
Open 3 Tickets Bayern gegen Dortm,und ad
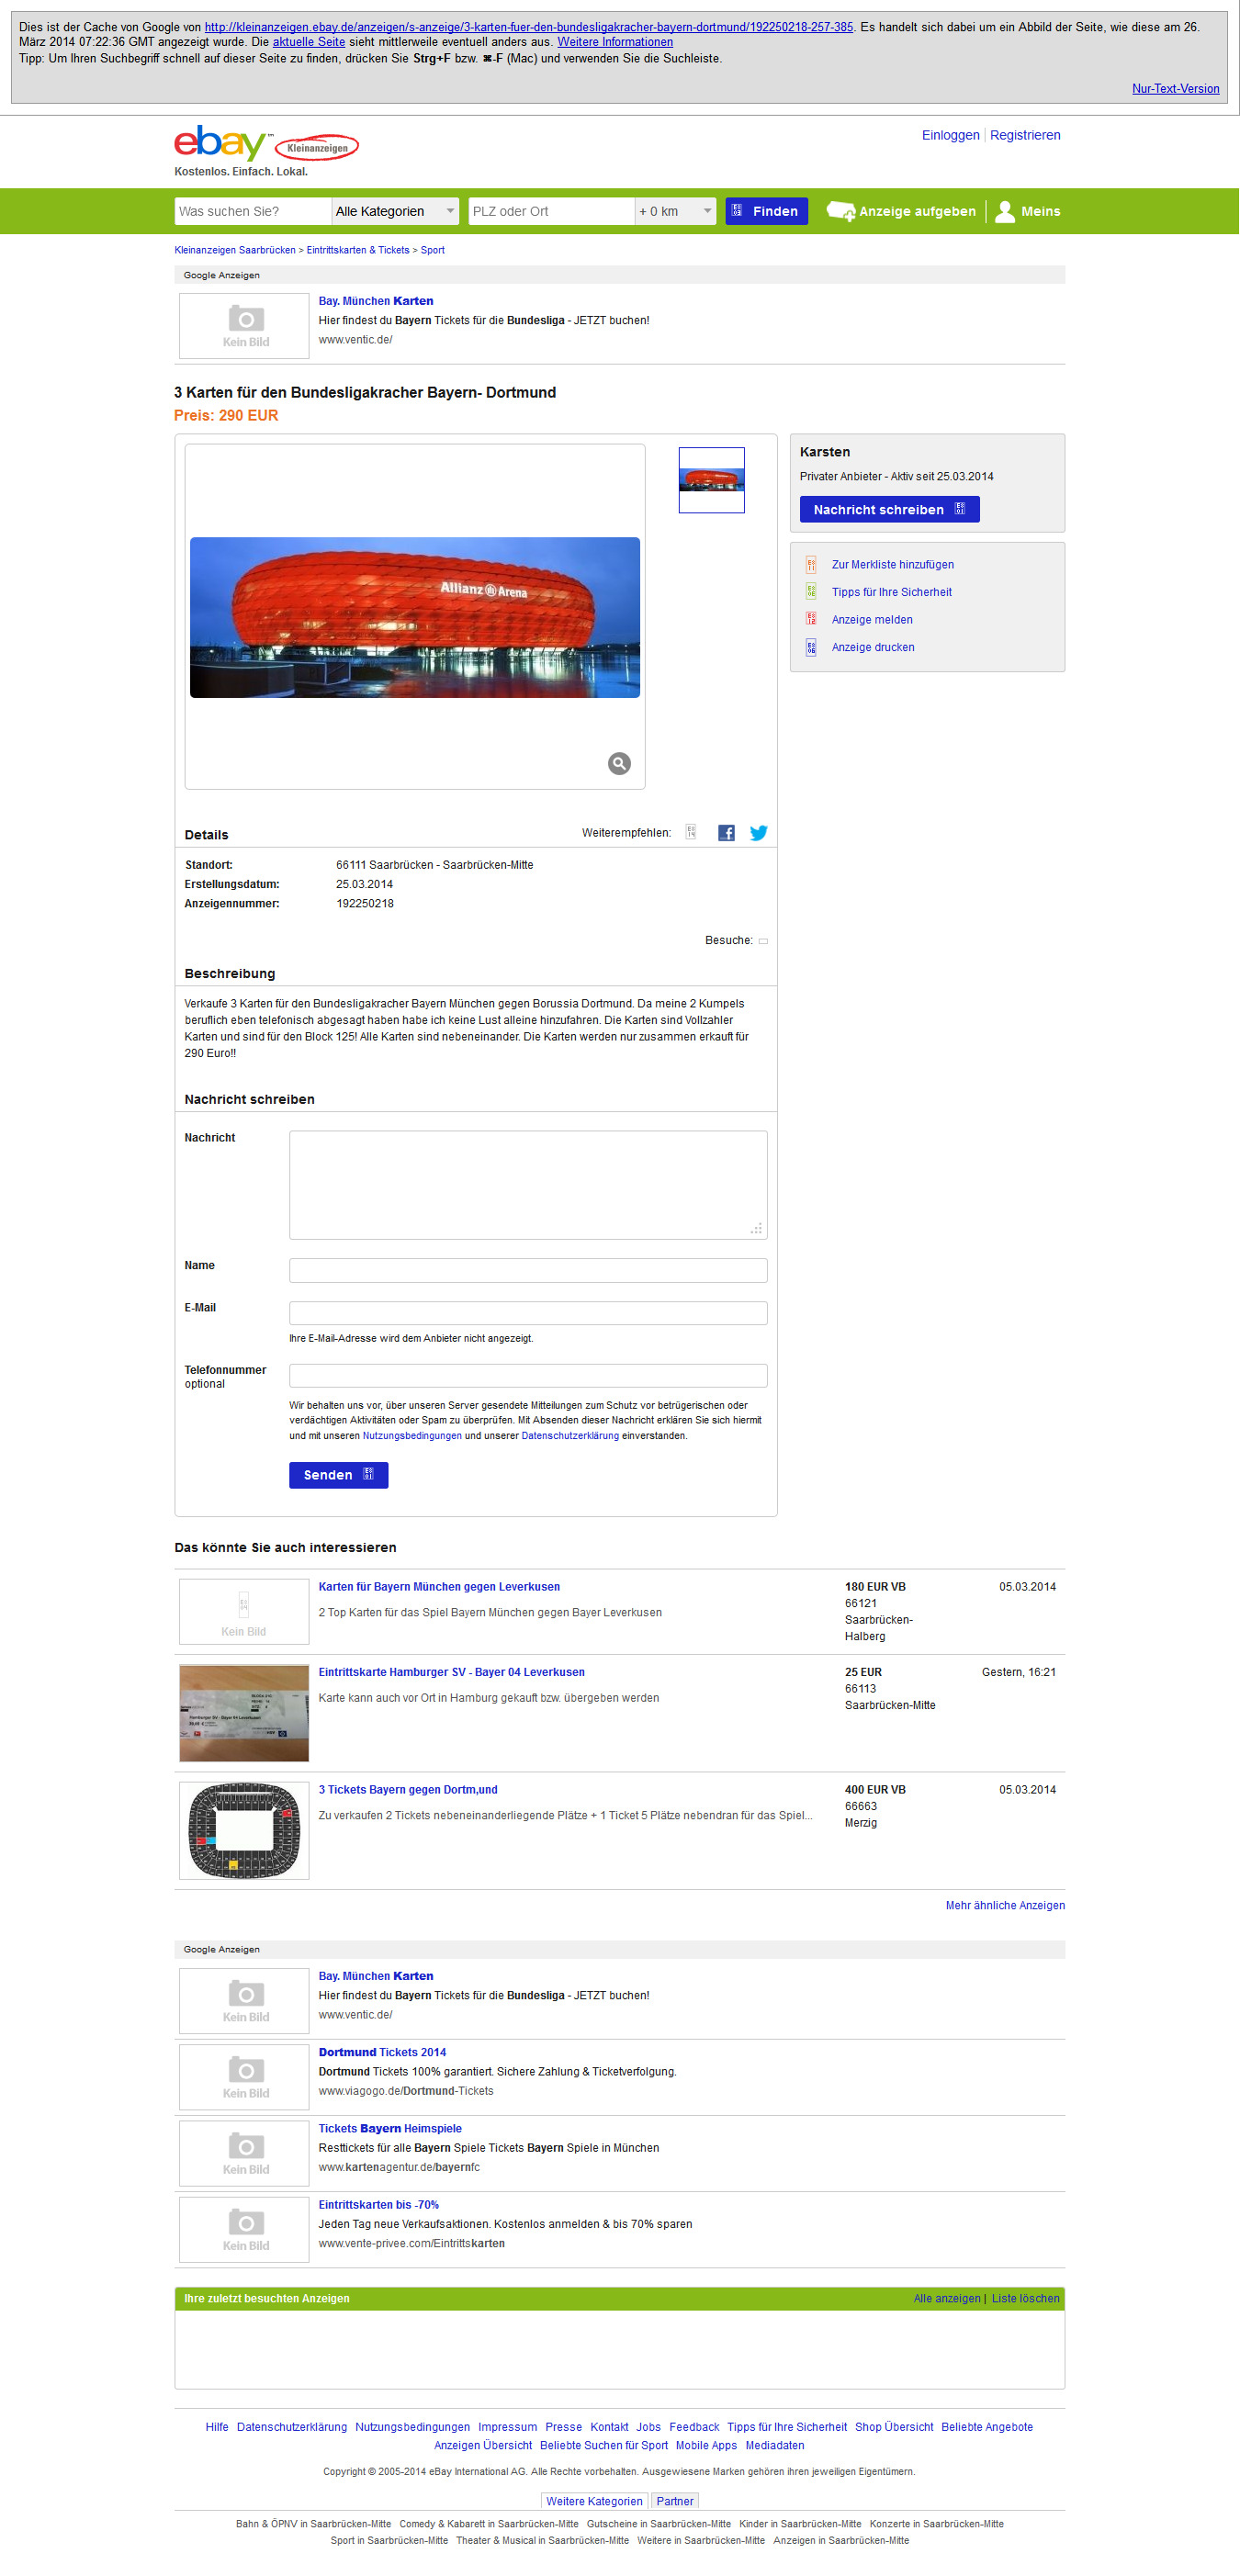click(408, 1790)
